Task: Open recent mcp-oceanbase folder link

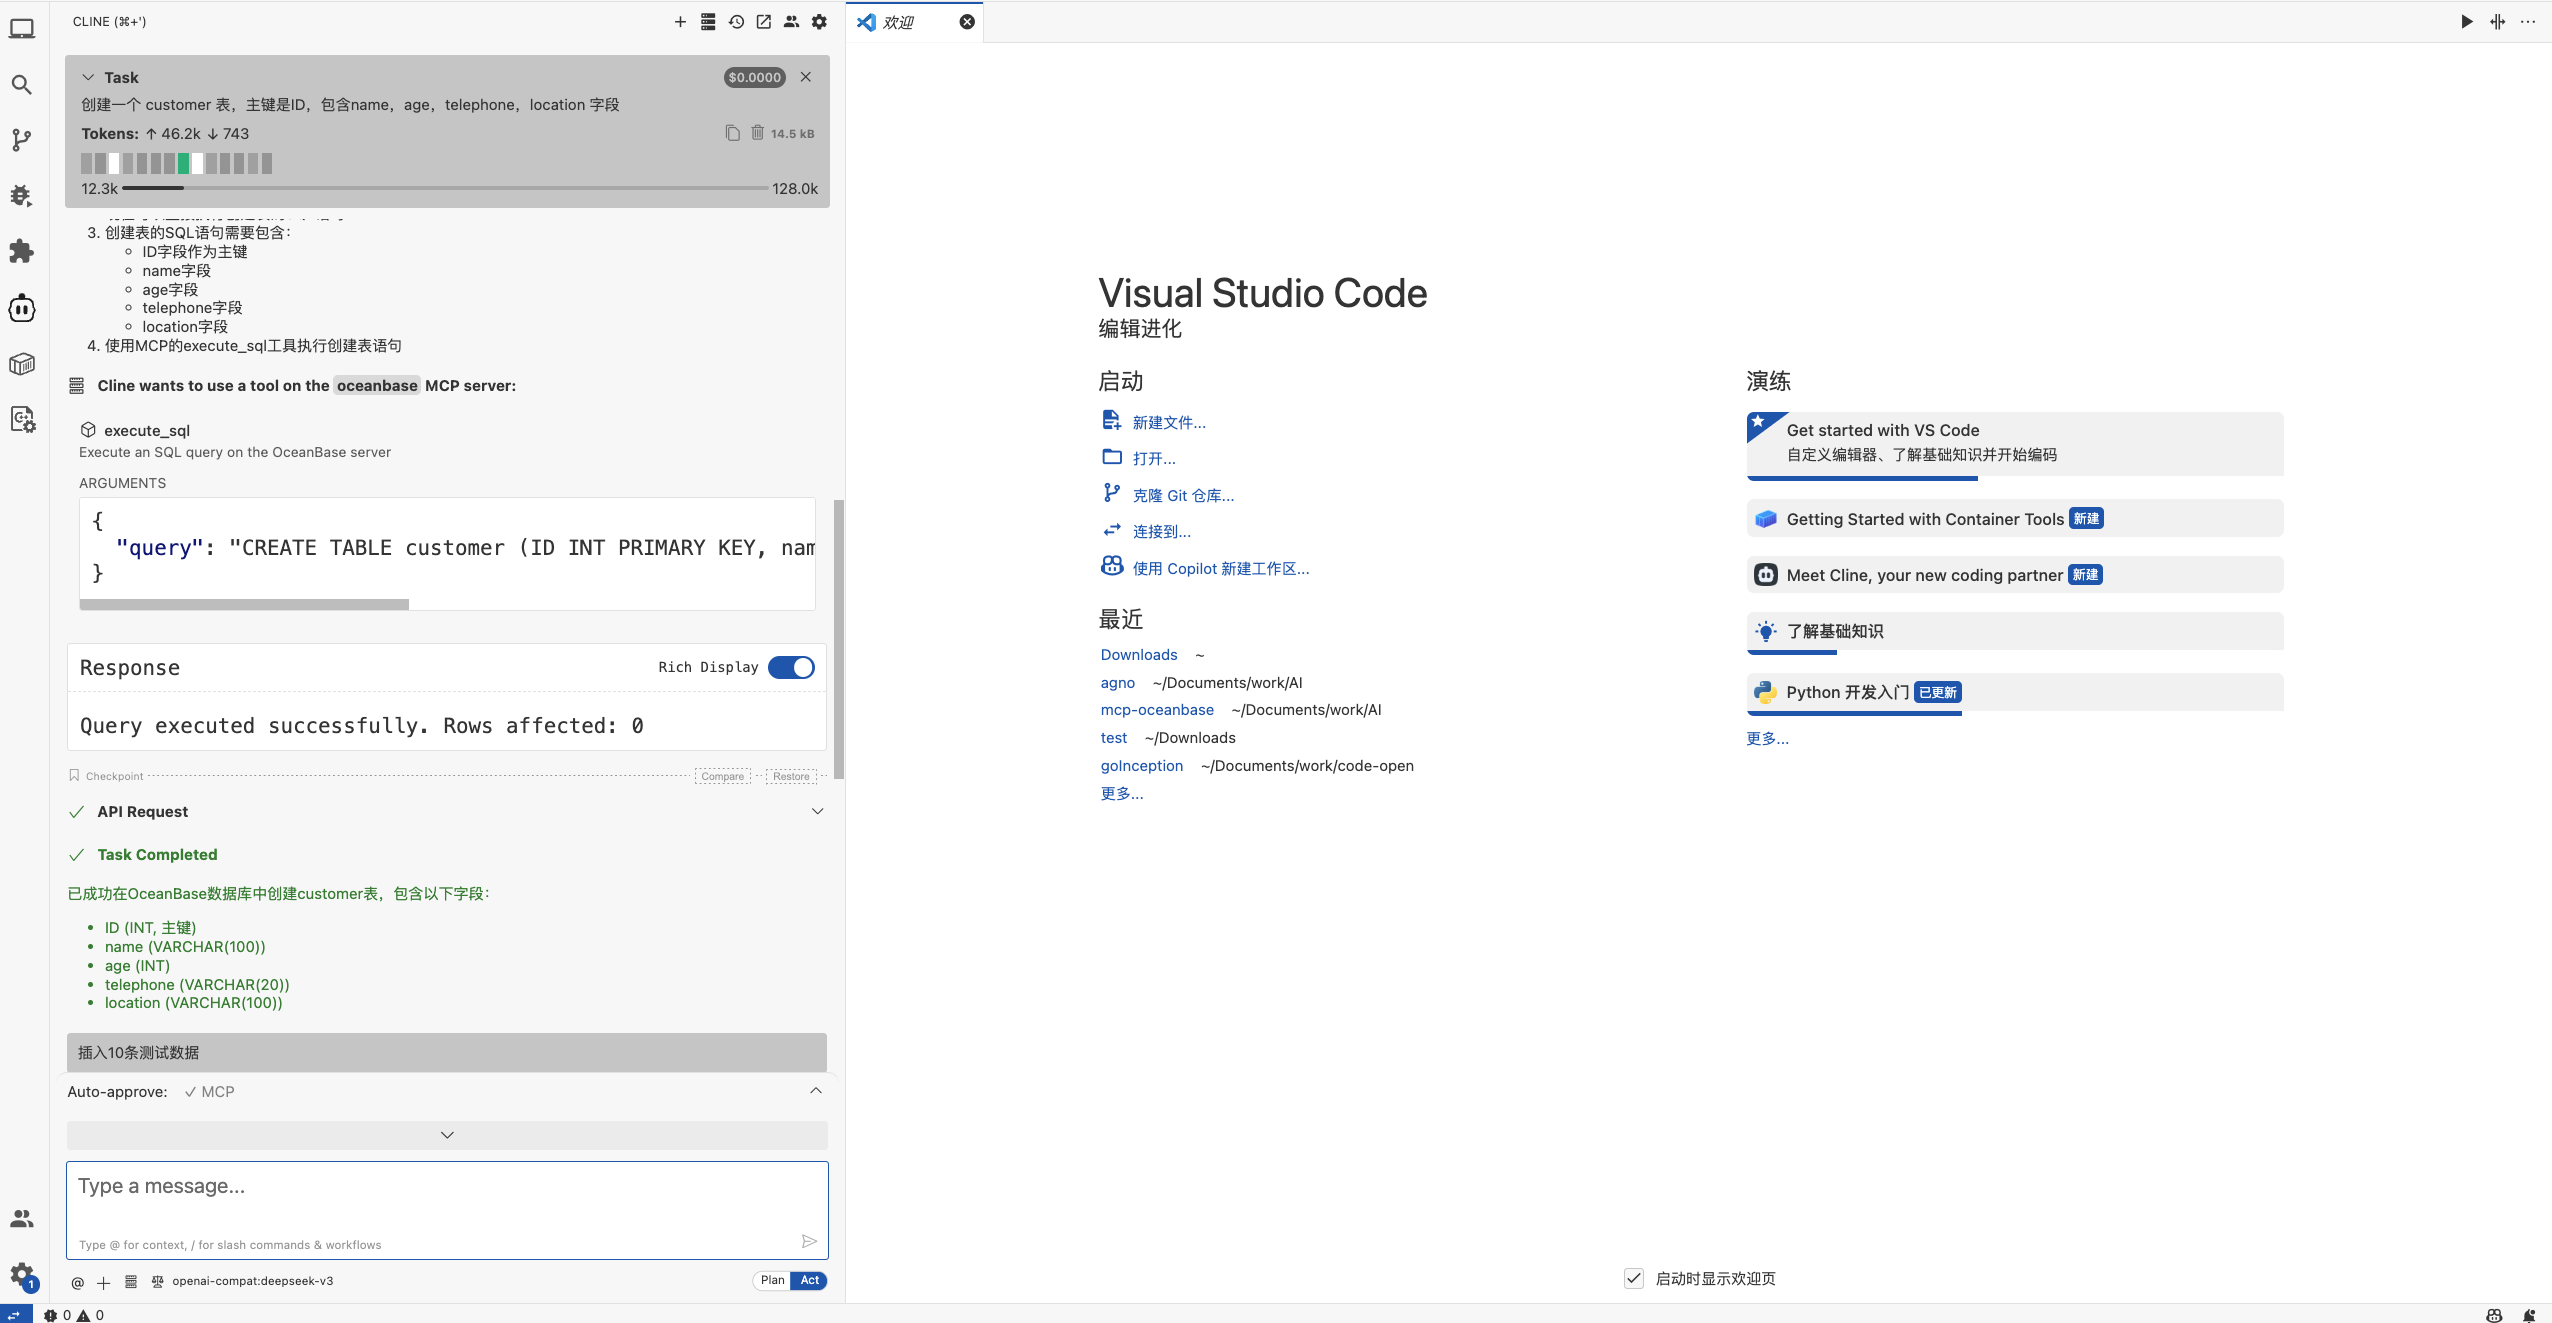Action: pos(1157,710)
